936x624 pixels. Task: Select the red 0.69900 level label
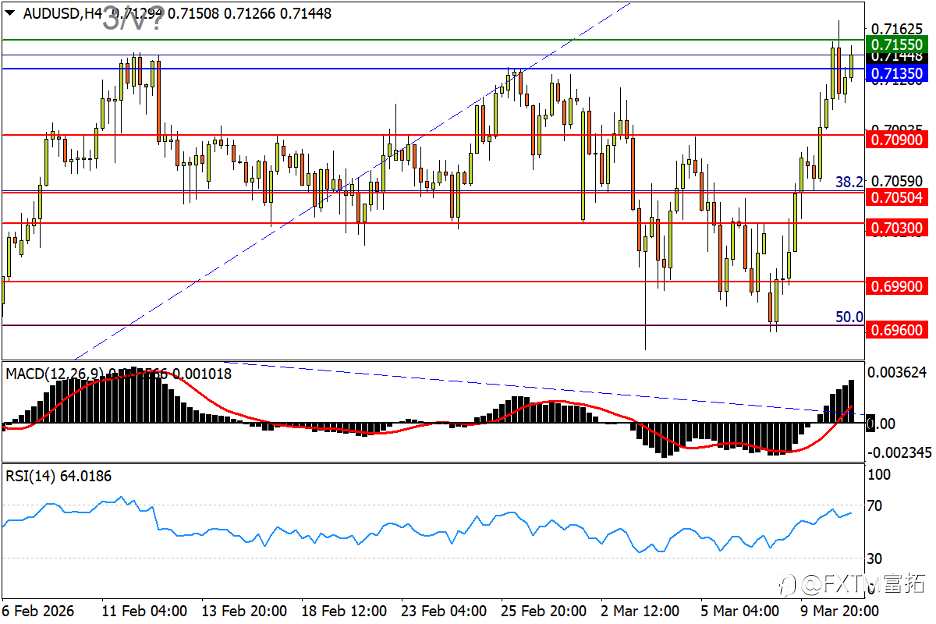[x=897, y=286]
